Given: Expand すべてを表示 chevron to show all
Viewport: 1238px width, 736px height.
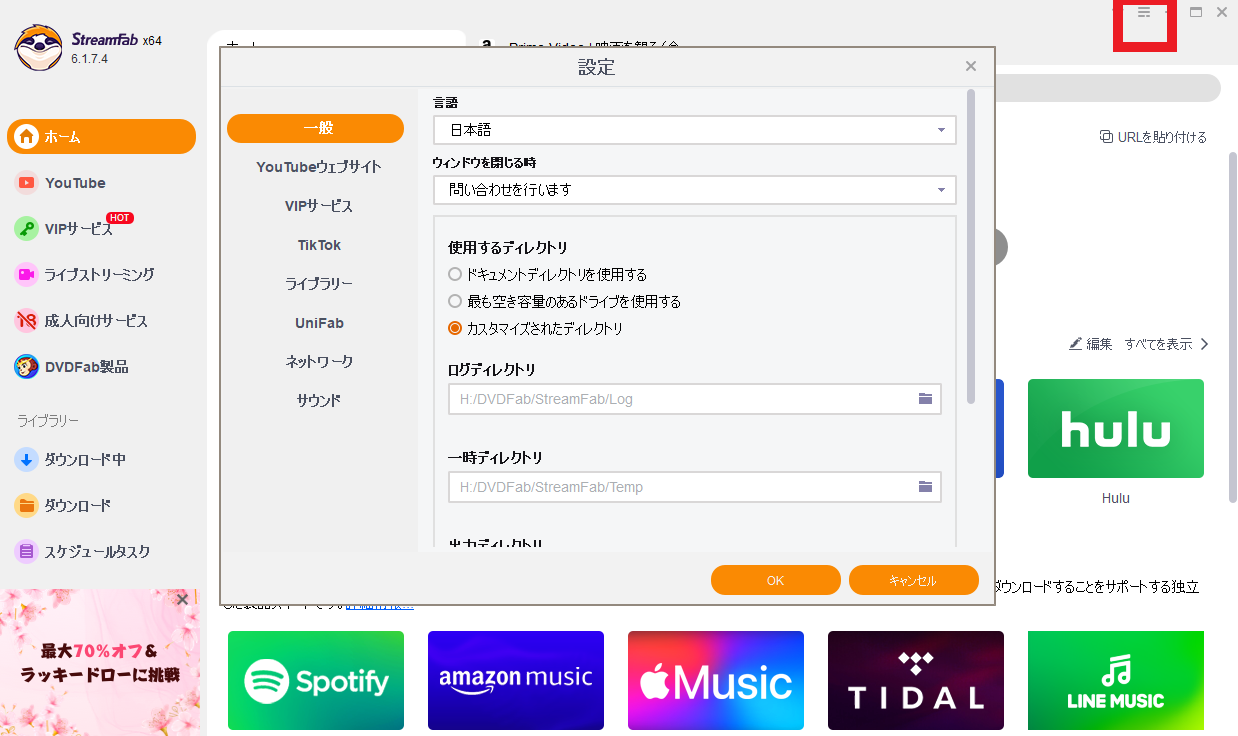Looking at the screenshot, I should 1204,344.
